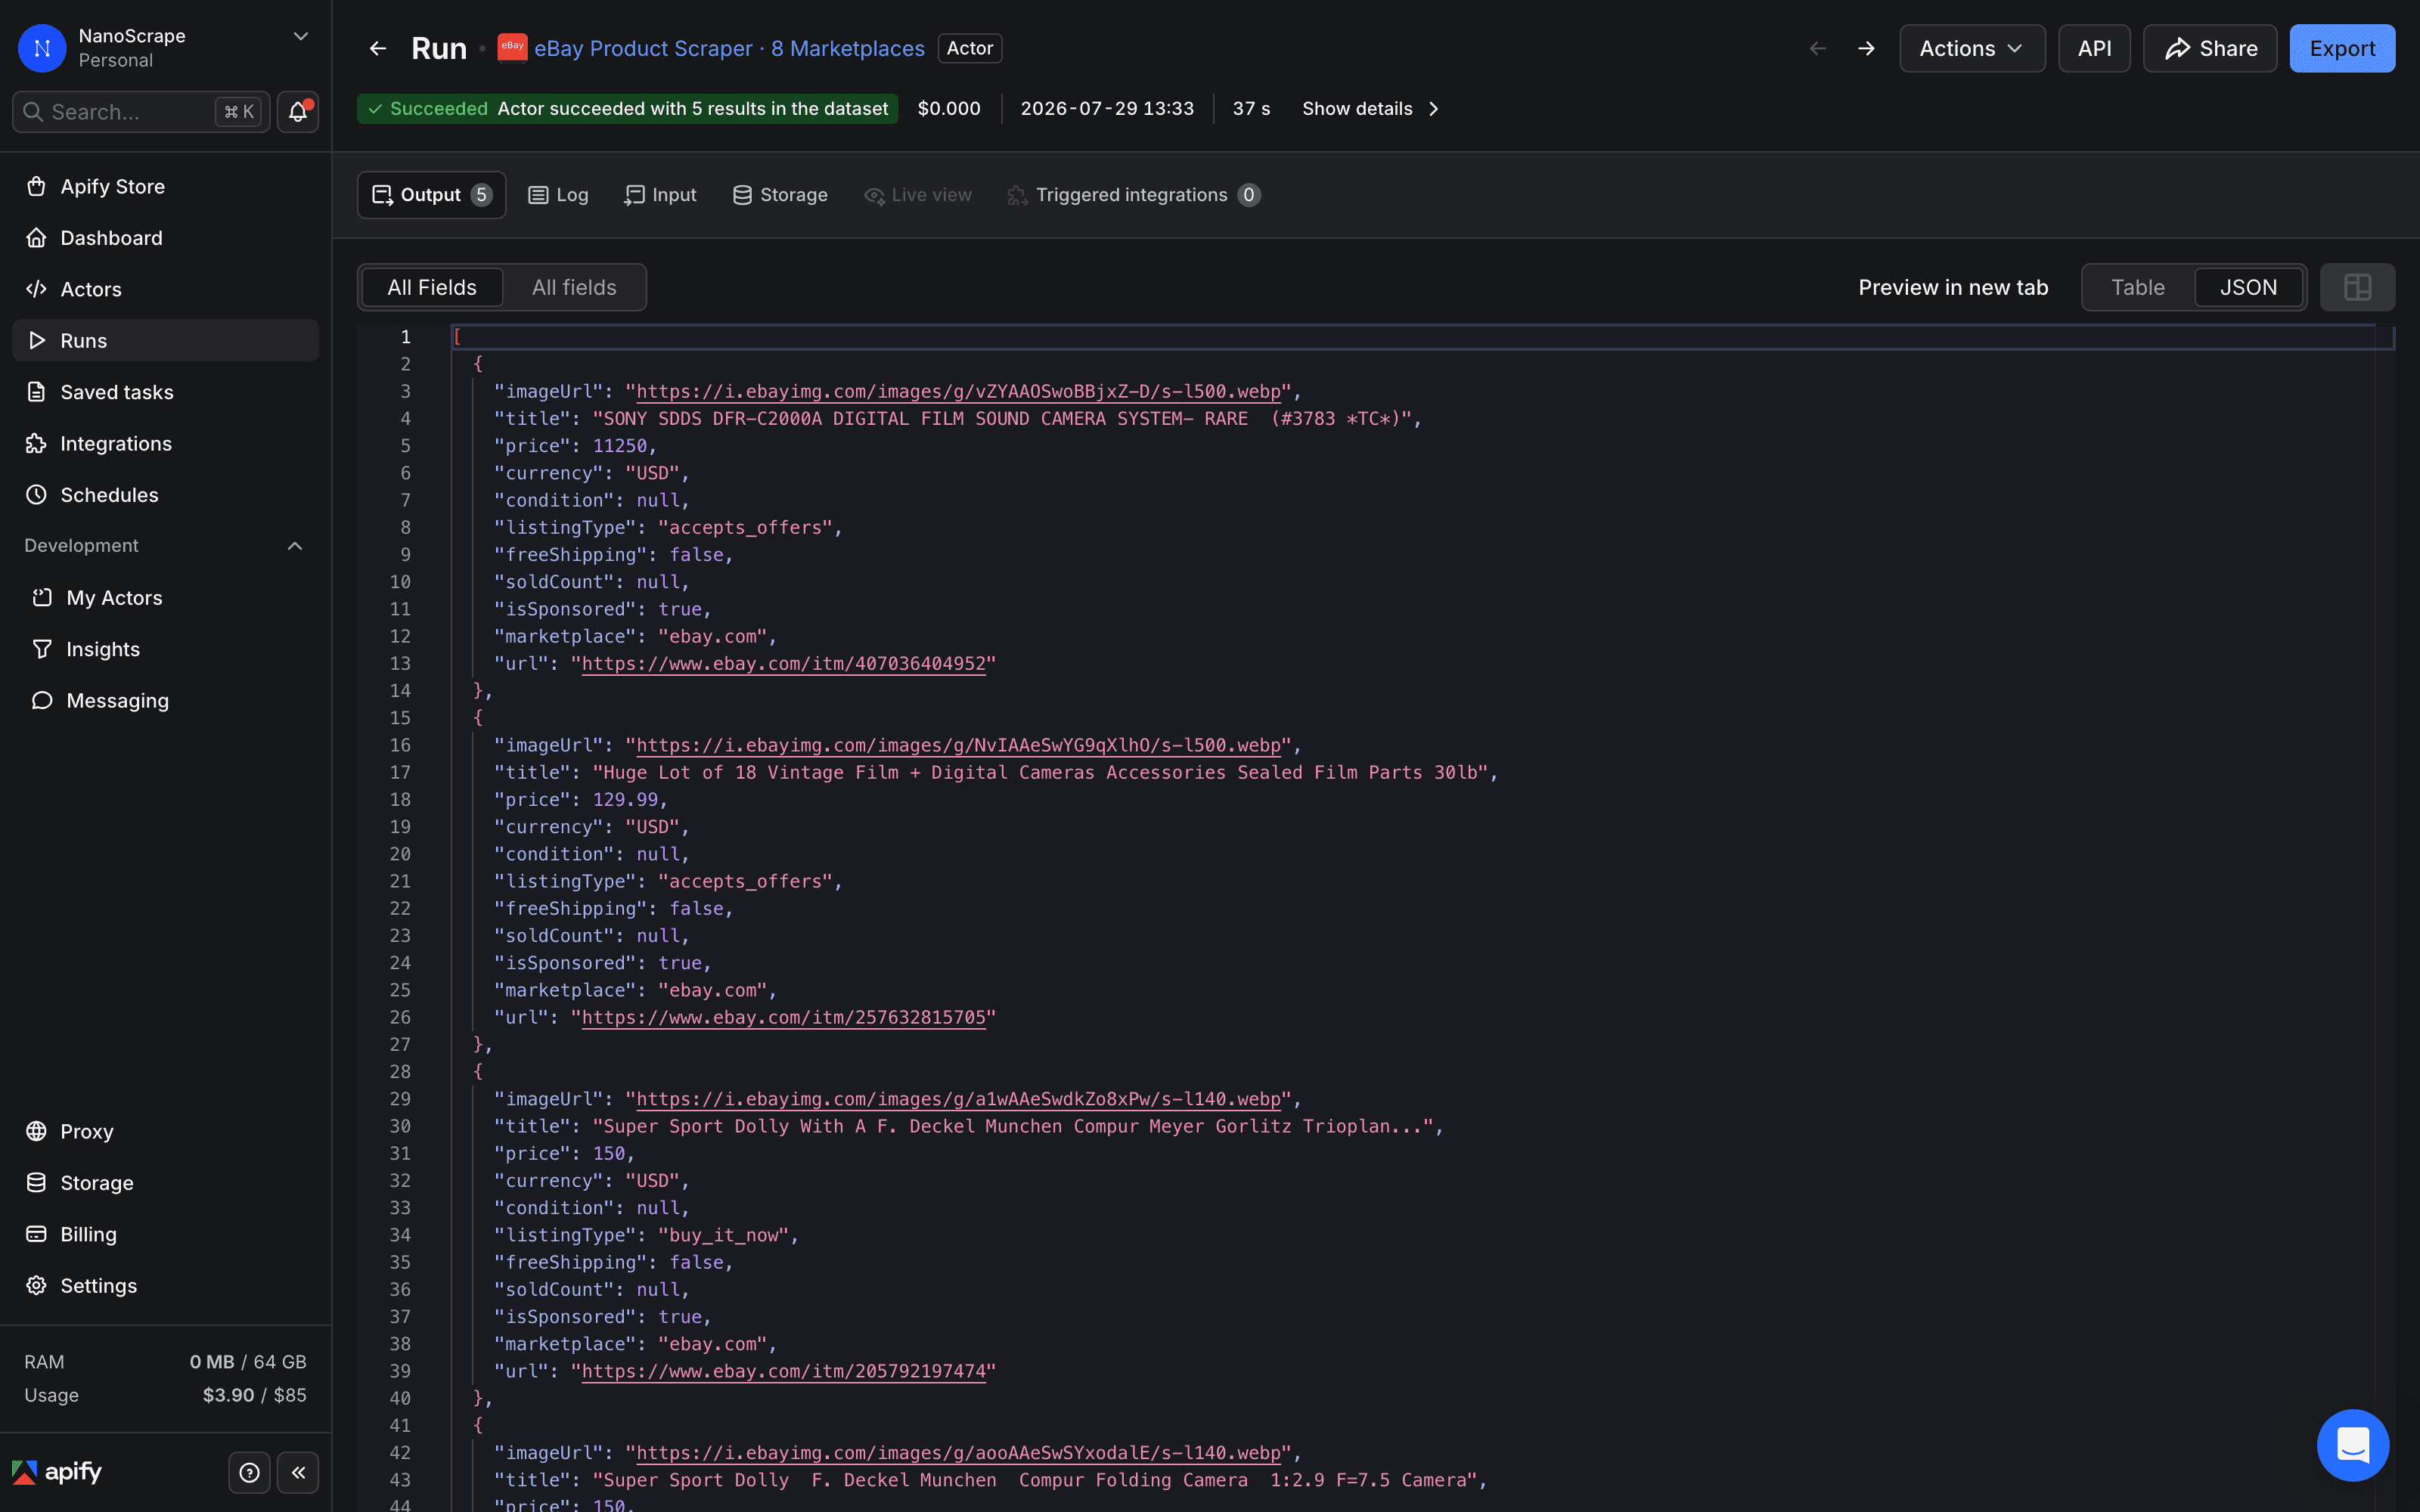Open the vZYAAOSwoBBjxZ-D image URL
Viewport: 2420px width, 1512px height.
[x=959, y=392]
